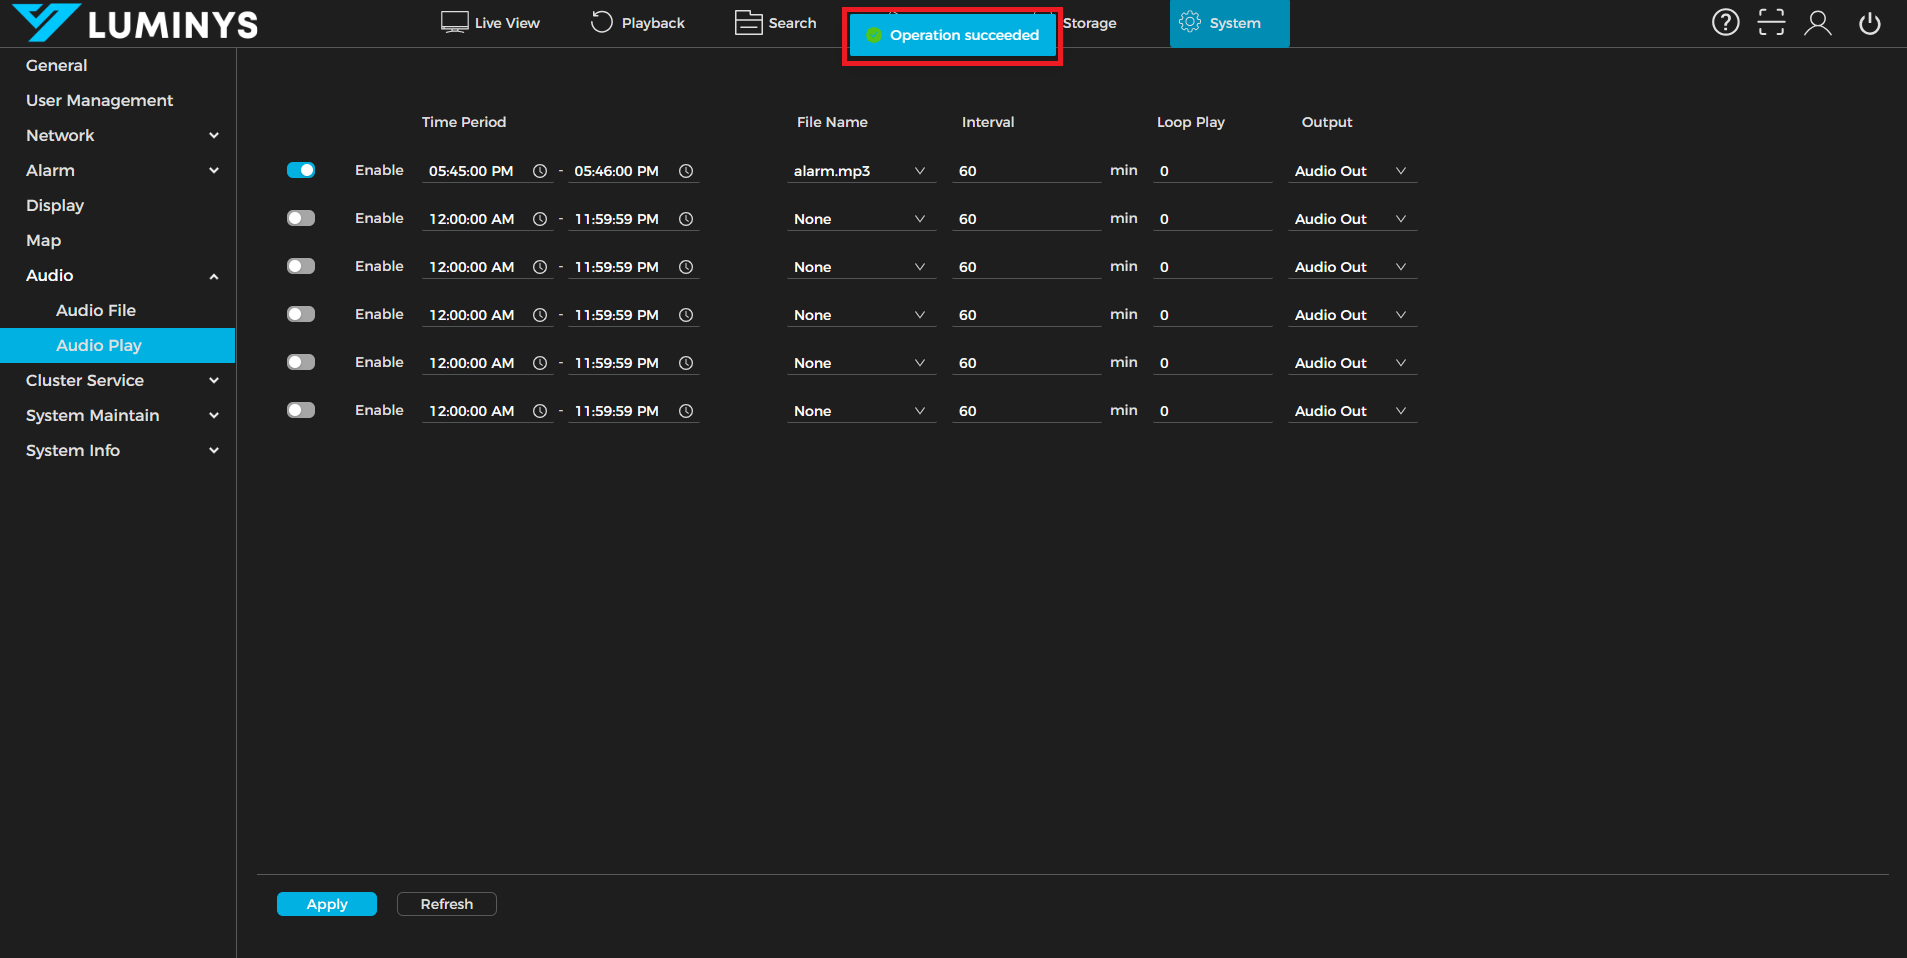Click the Refresh button
Viewport: 1907px width, 958px height.
coord(446,904)
